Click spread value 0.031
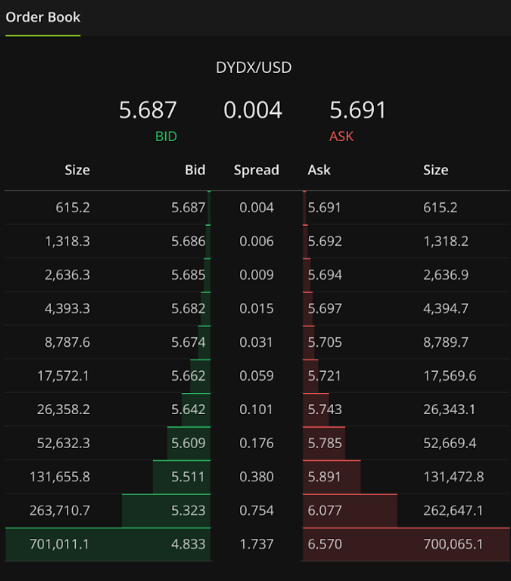511x581 pixels. [x=256, y=342]
